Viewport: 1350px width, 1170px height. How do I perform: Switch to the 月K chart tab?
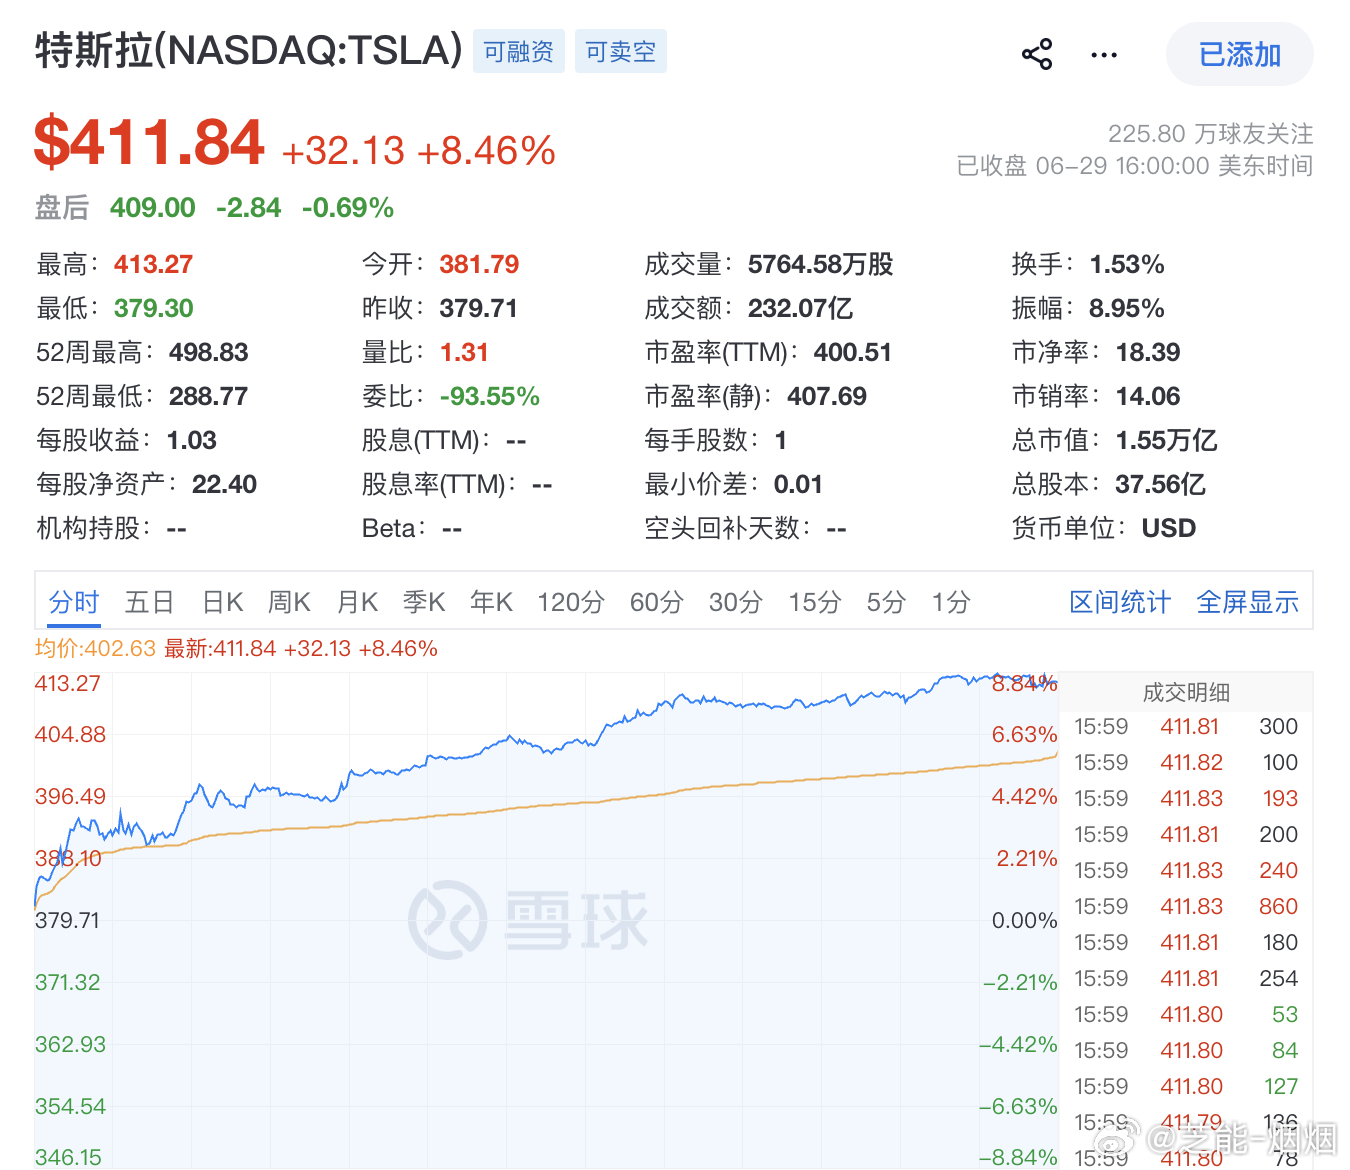357,602
